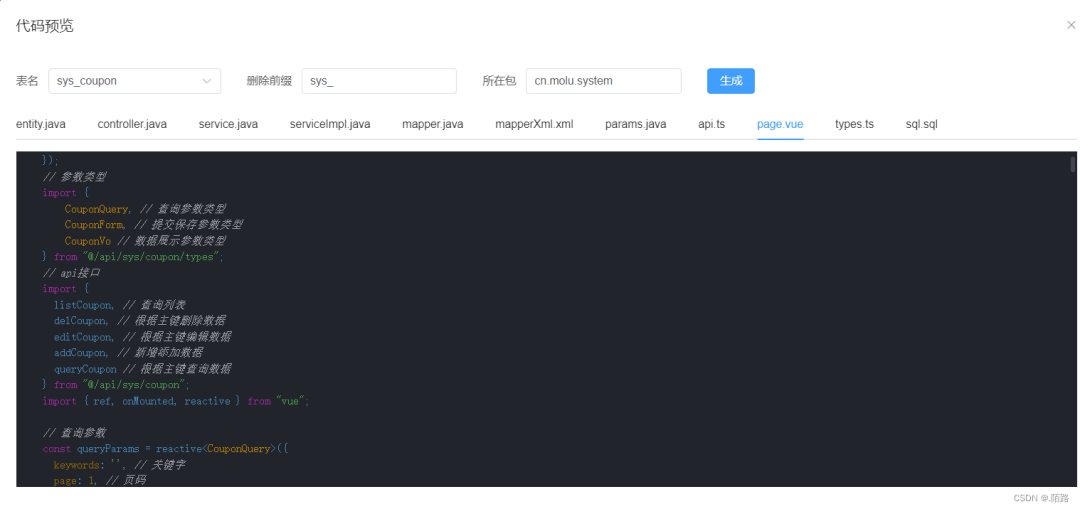The height and width of the screenshot is (509, 1080).
Task: Click the 所在包 cn.molu.system input
Action: point(603,81)
